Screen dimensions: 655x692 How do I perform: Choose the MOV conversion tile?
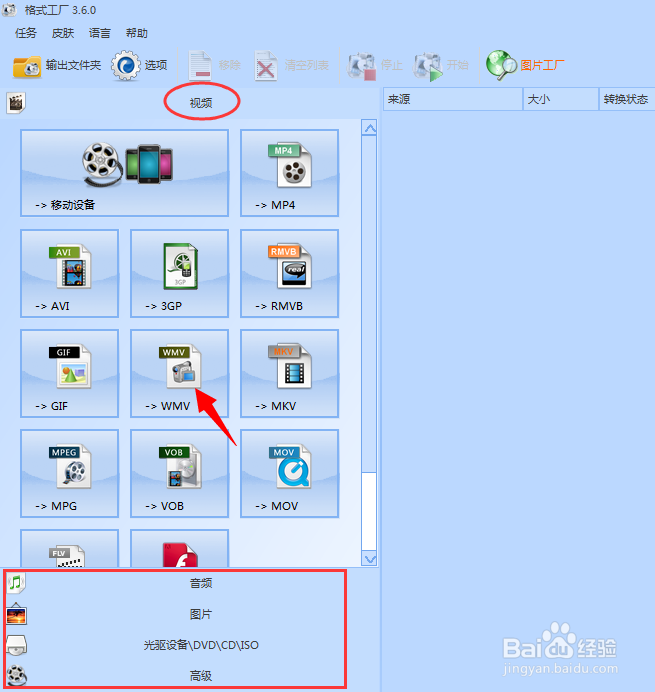(x=290, y=474)
